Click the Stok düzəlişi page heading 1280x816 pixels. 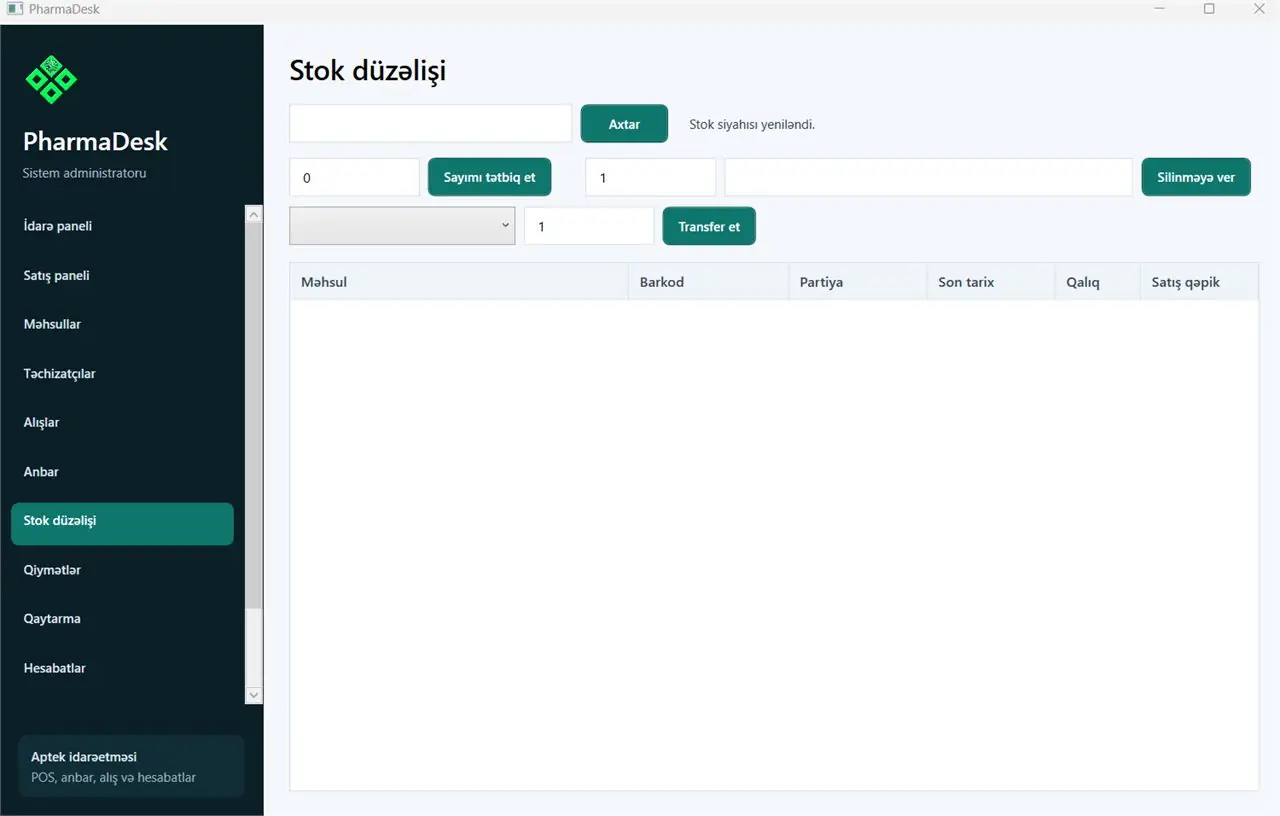(x=368, y=71)
